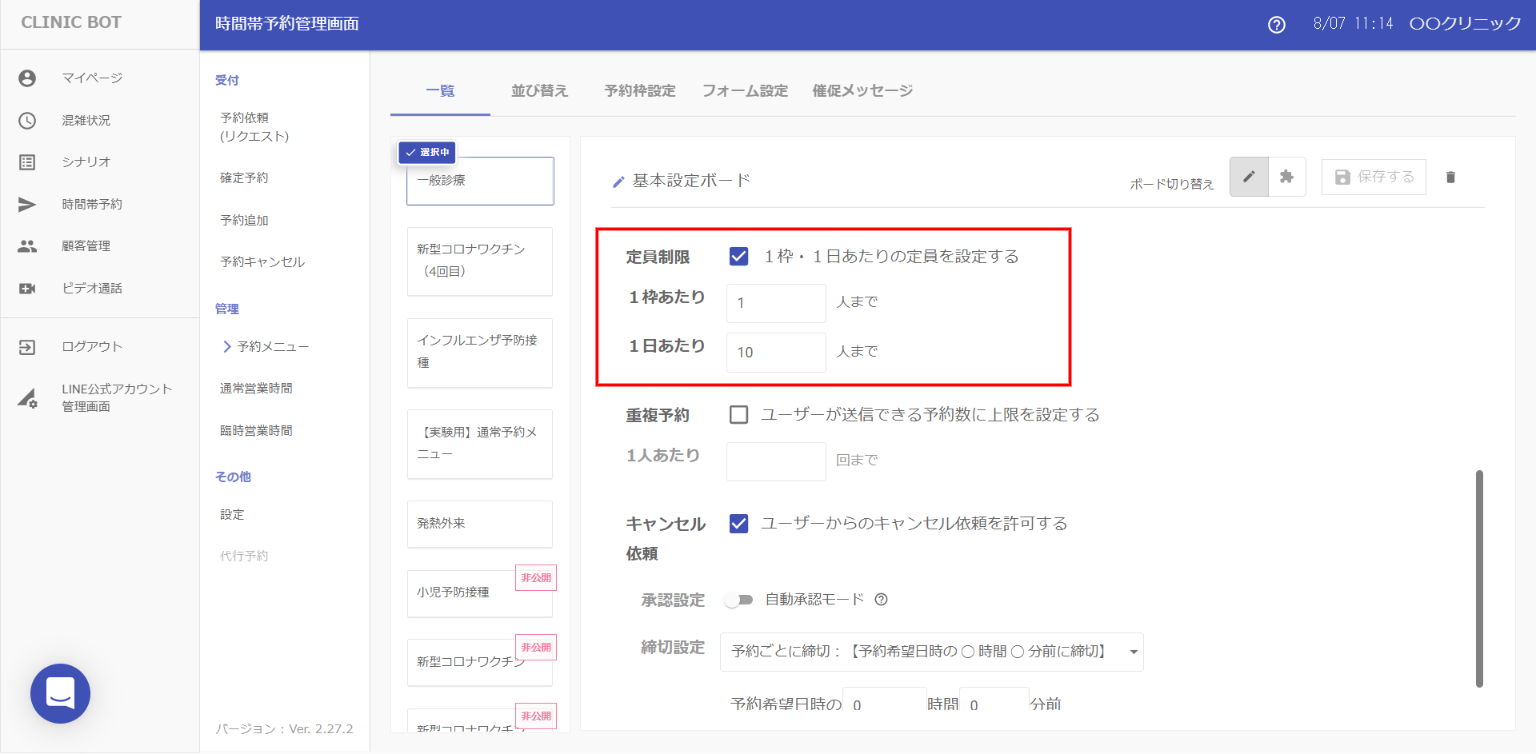
Task: Click the ビデオ通話 camera icon
Action: [x=27, y=288]
